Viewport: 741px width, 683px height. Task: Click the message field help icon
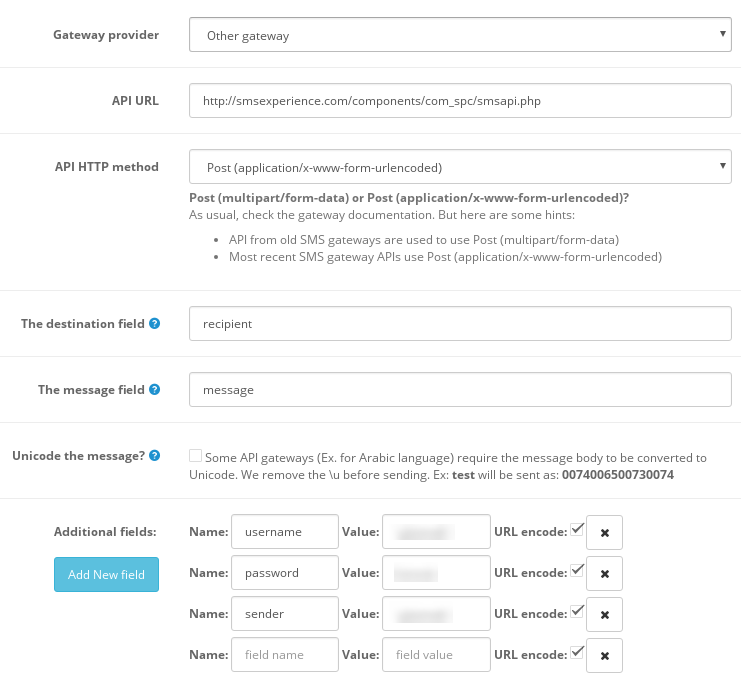point(154,390)
